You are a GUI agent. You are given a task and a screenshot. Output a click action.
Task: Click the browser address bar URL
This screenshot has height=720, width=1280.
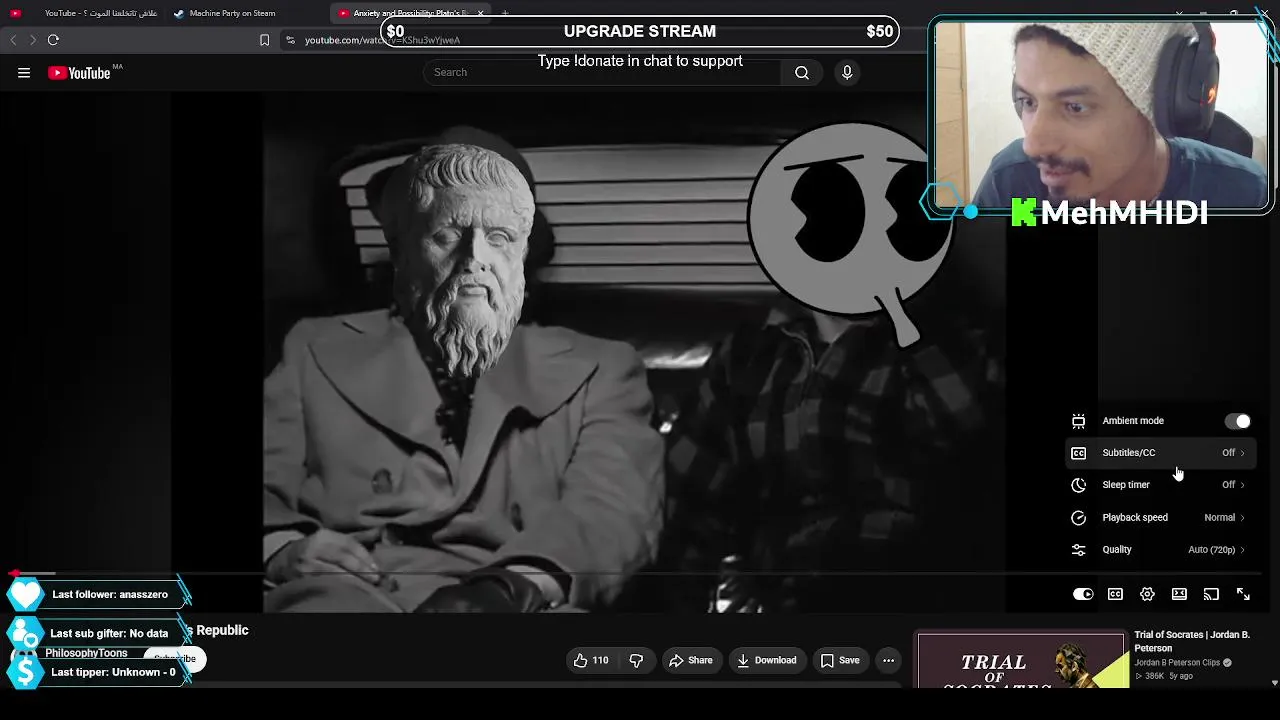click(x=382, y=40)
